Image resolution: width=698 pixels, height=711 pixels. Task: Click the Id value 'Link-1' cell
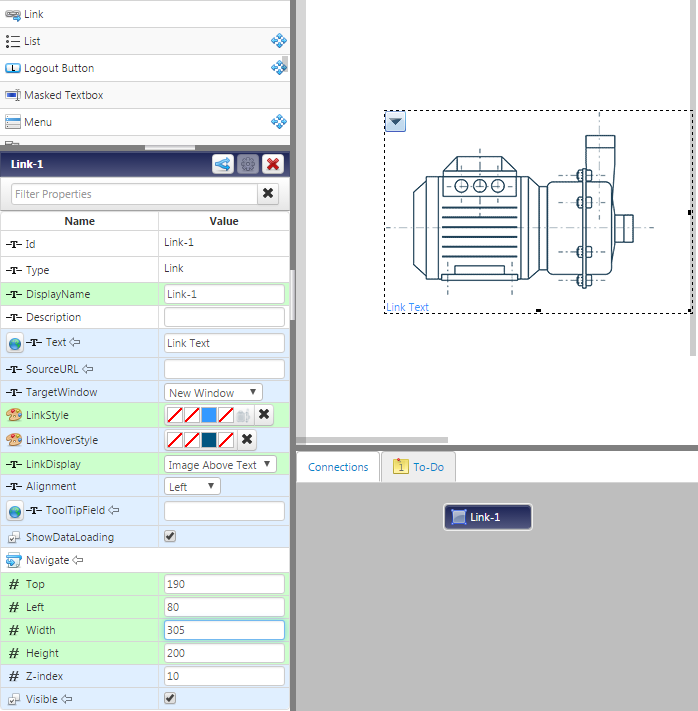[224, 243]
